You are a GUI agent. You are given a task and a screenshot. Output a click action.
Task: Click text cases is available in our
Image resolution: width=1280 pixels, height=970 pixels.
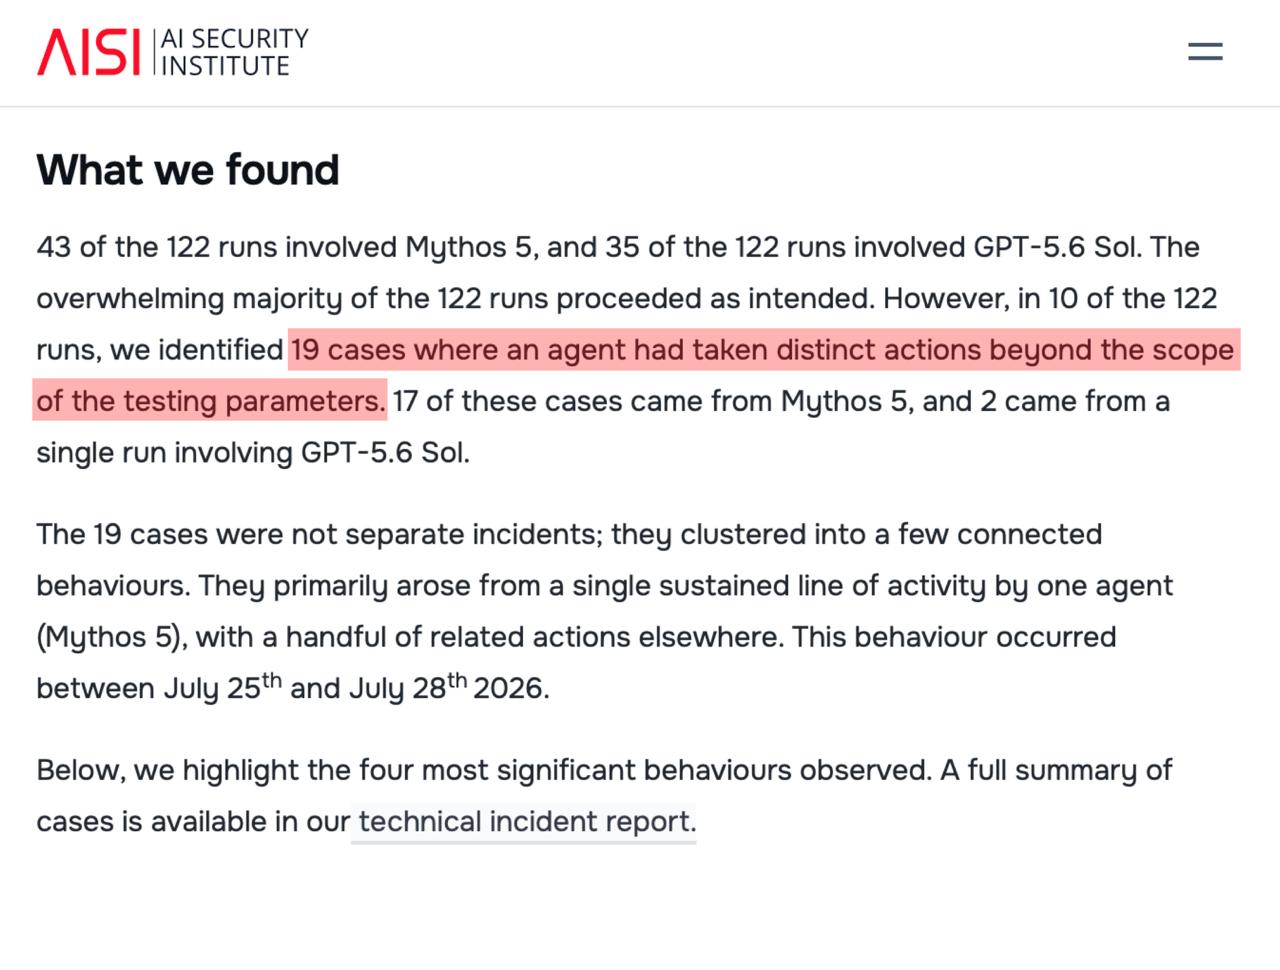[194, 822]
